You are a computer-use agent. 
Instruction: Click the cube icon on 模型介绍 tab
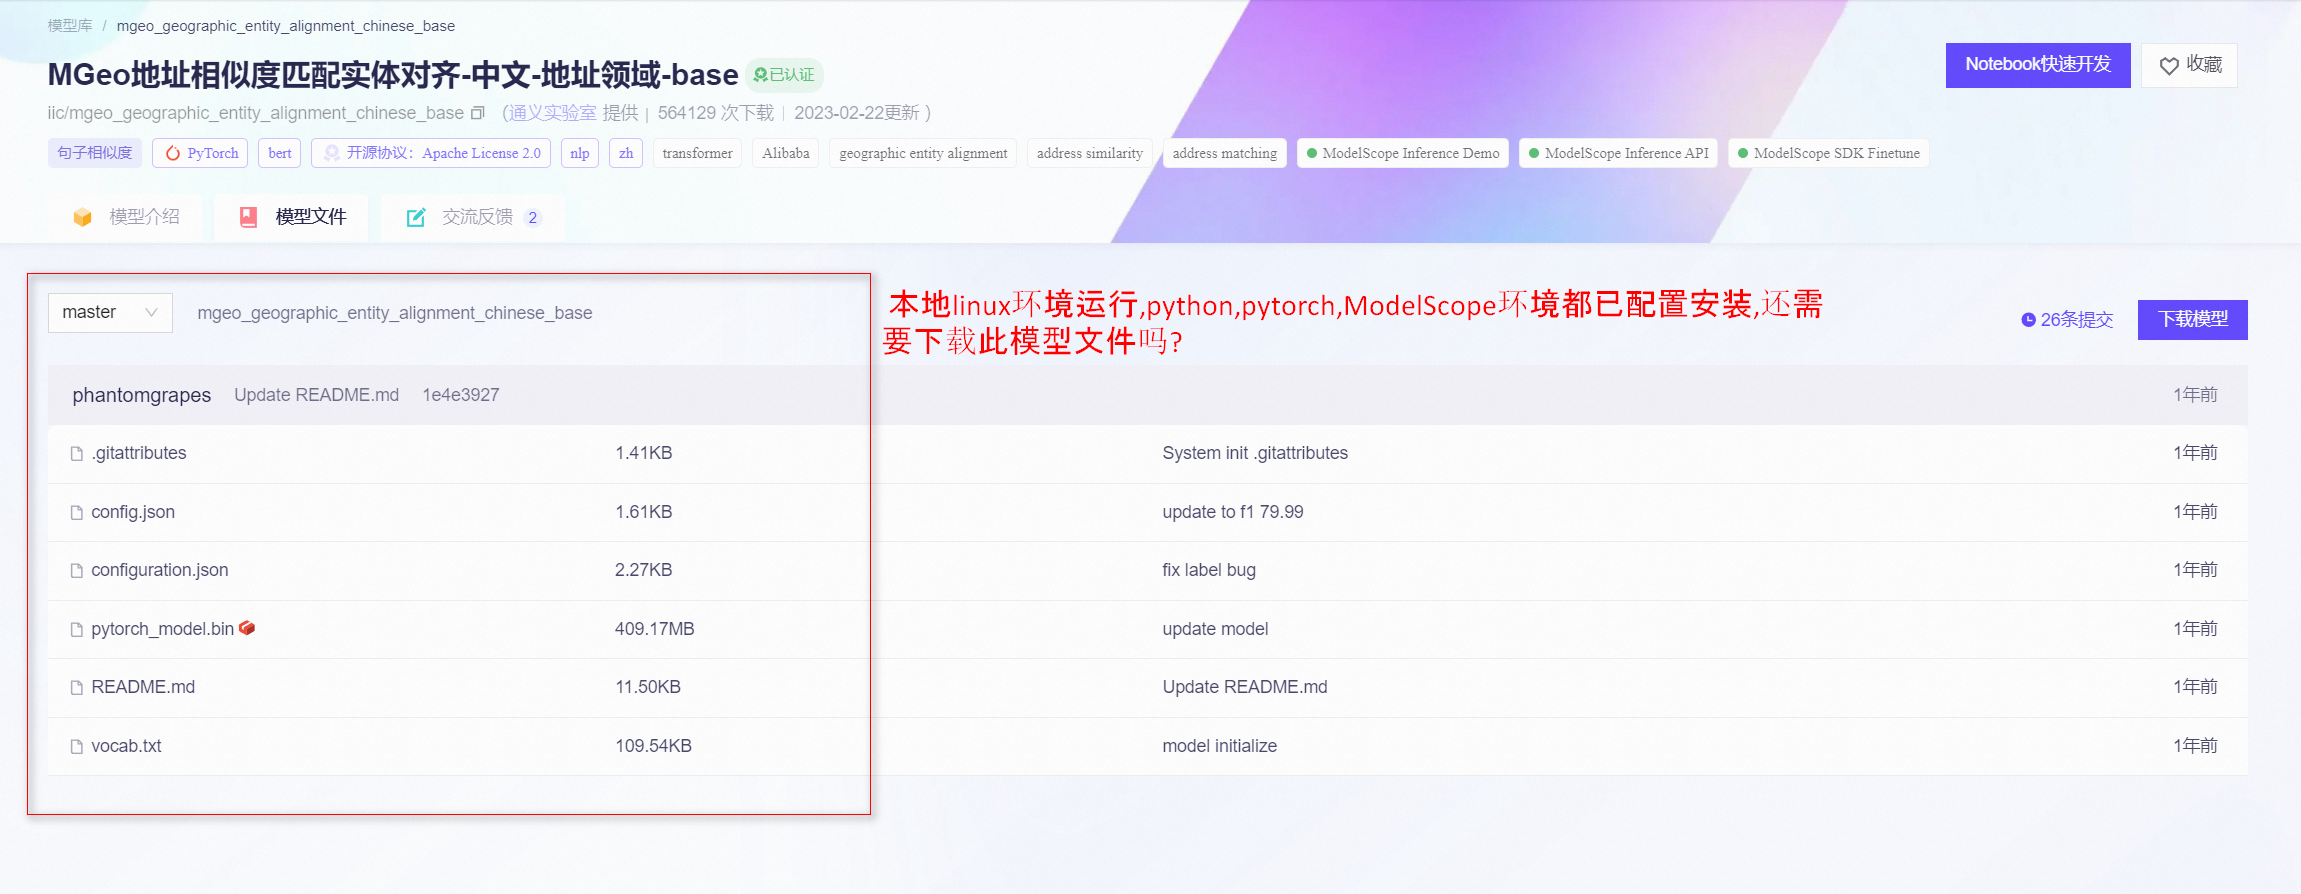83,217
